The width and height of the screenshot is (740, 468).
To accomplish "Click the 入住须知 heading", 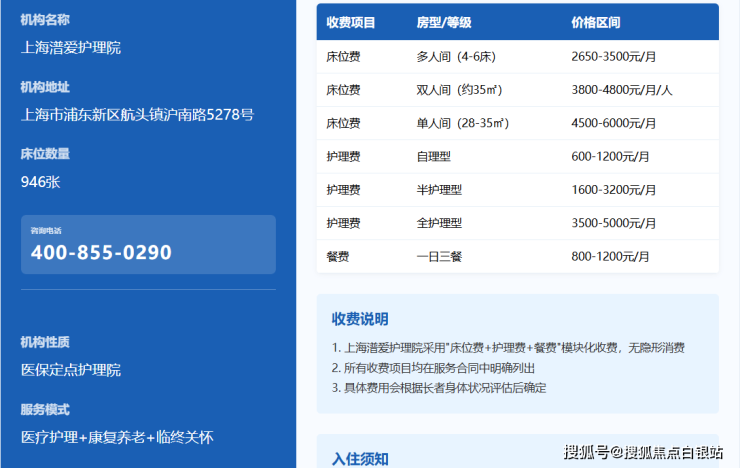I will pos(360,459).
